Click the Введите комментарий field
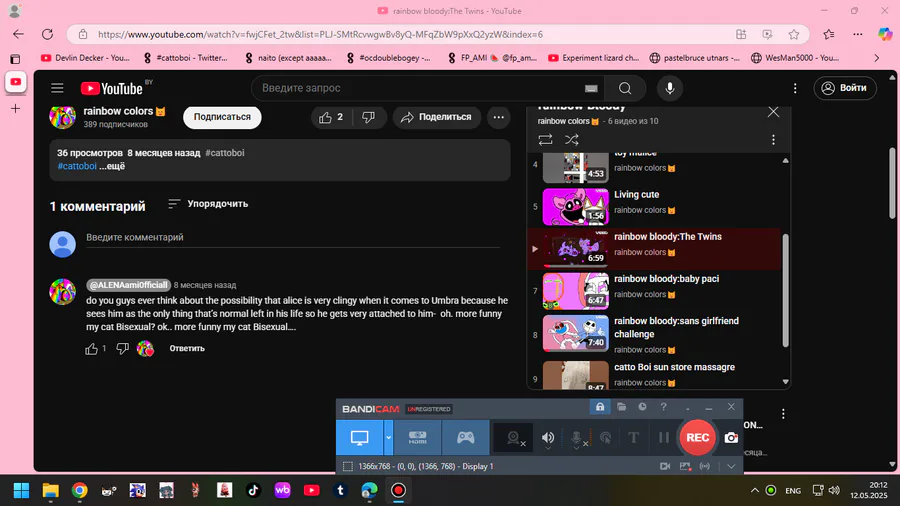 click(293, 238)
